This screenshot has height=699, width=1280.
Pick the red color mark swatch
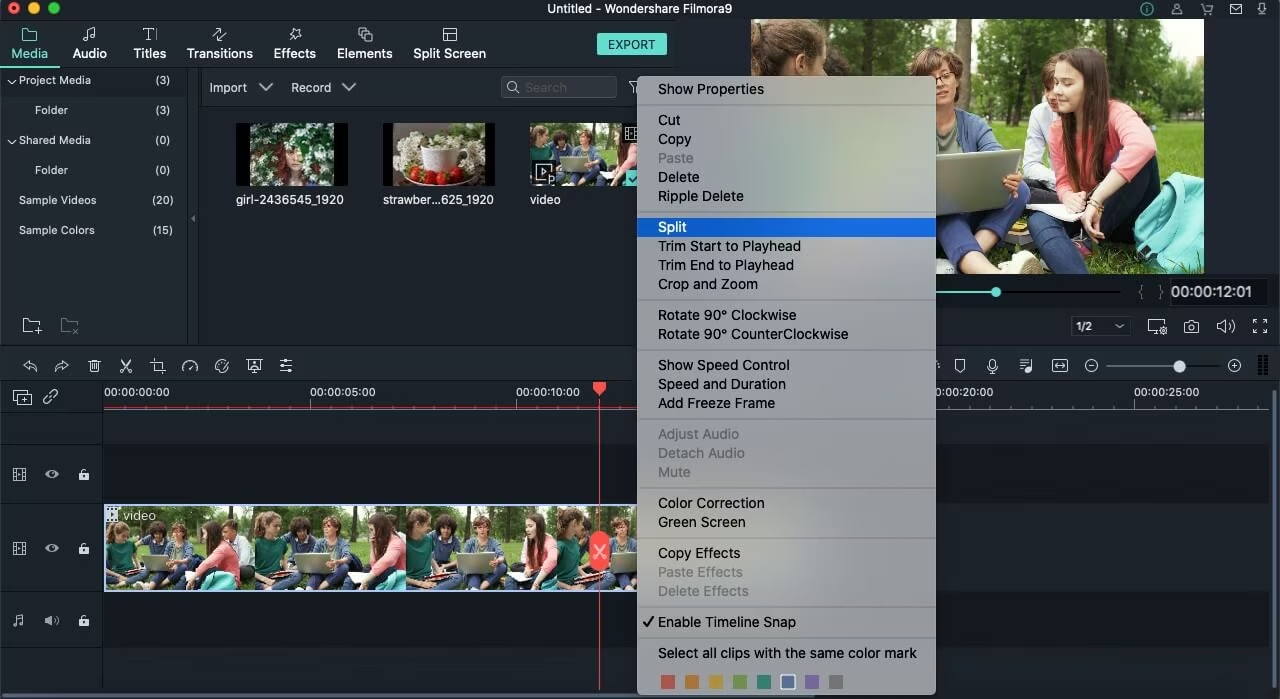pos(668,681)
